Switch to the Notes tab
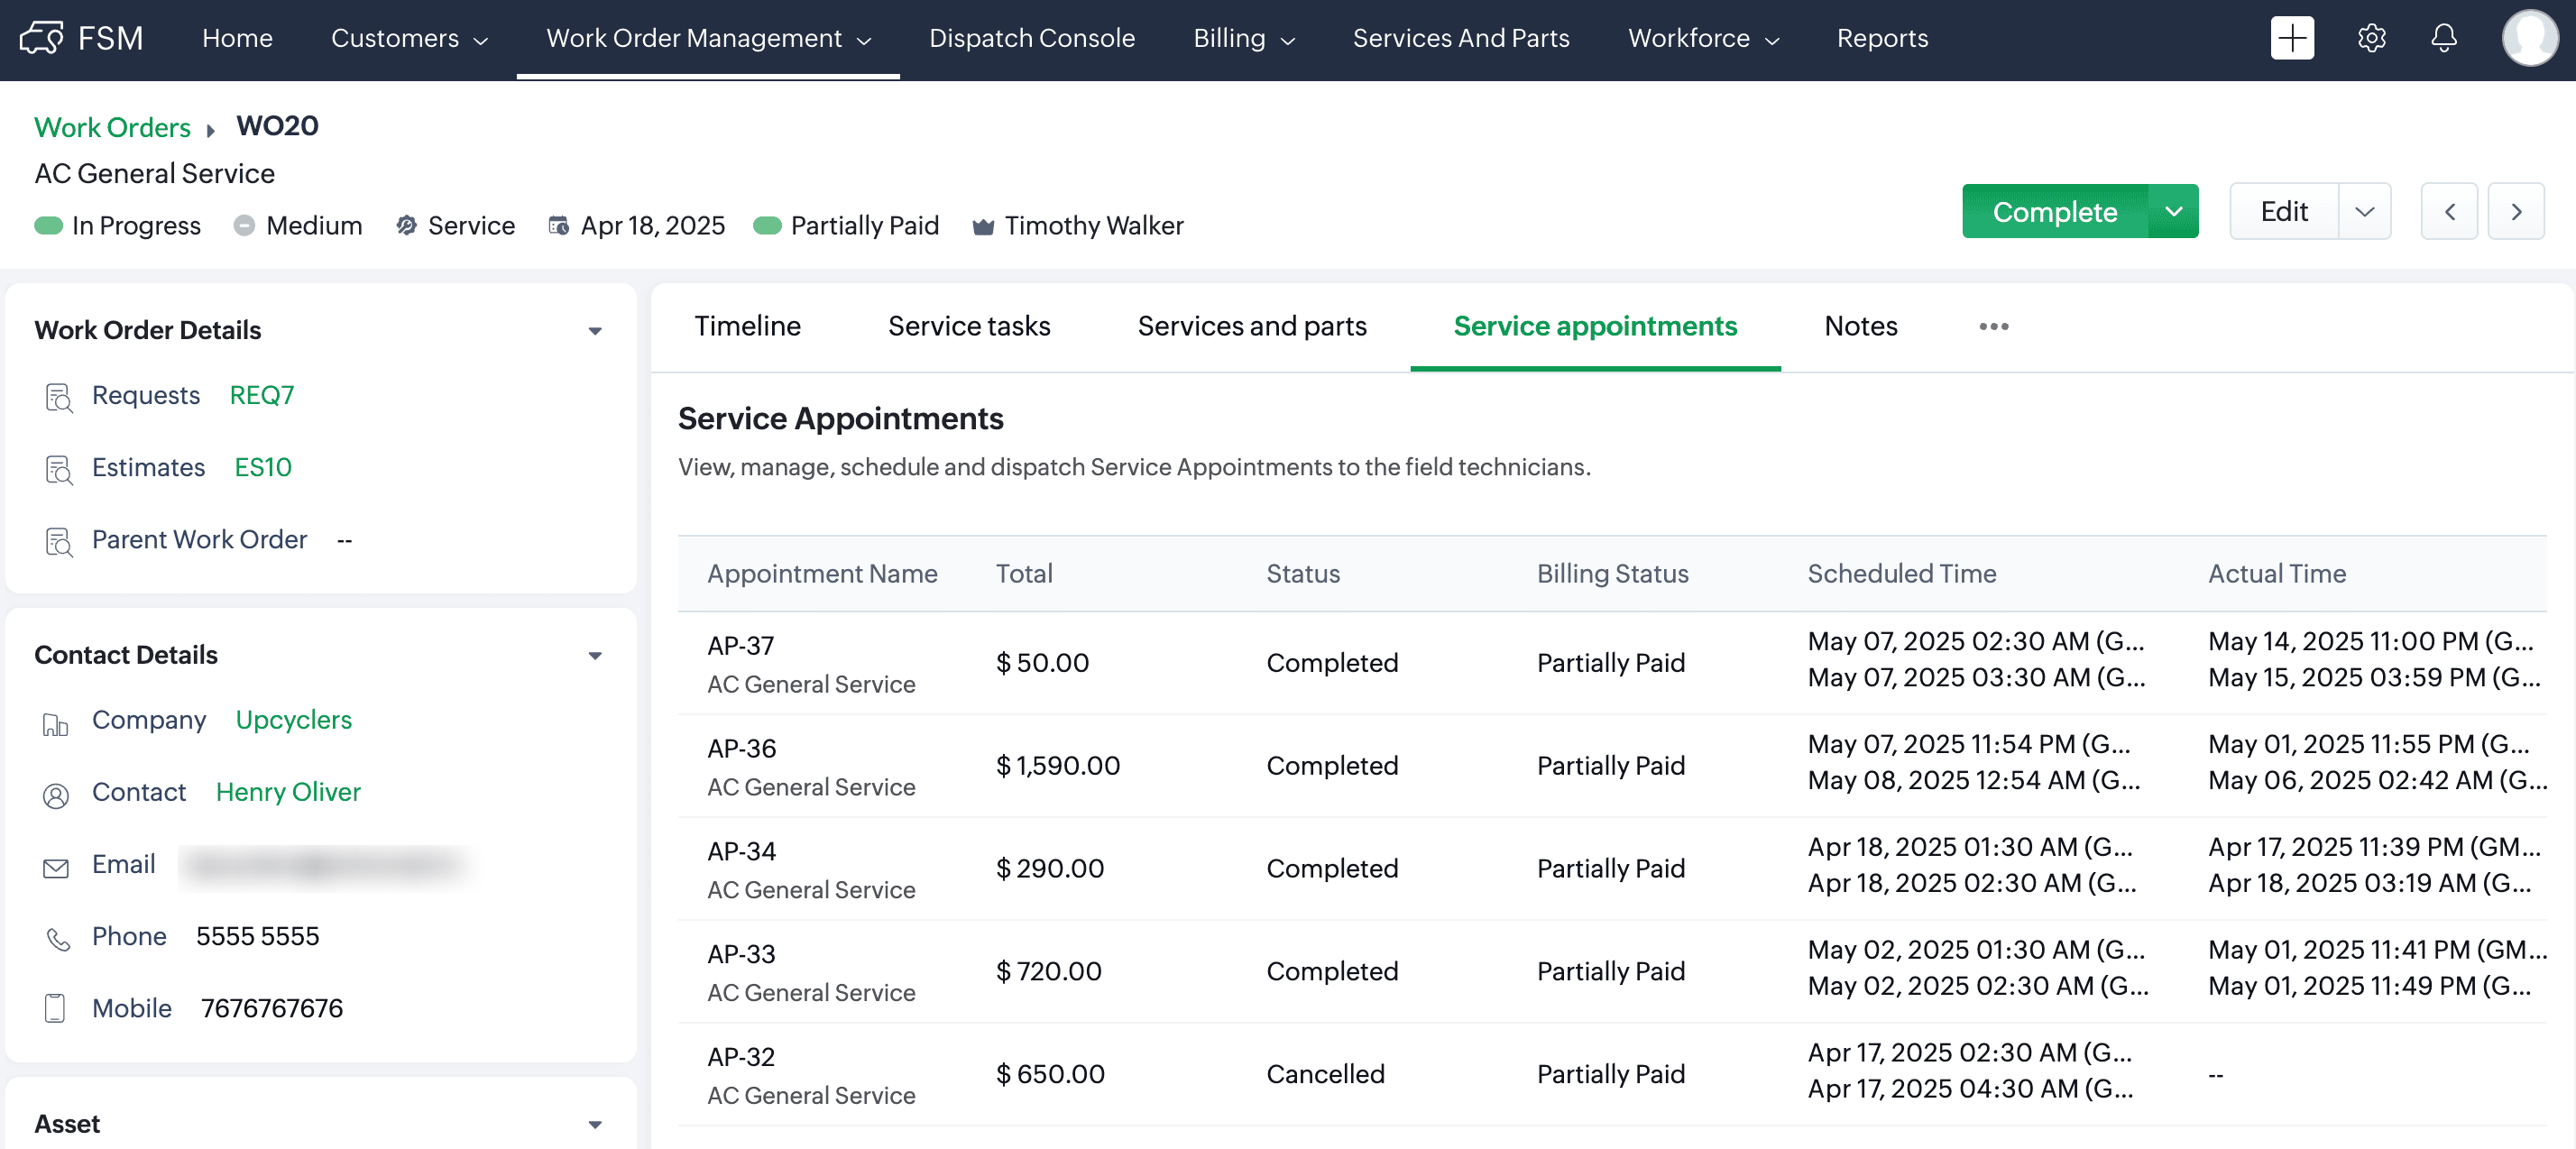Image resolution: width=2576 pixels, height=1149 pixels. coord(1860,326)
